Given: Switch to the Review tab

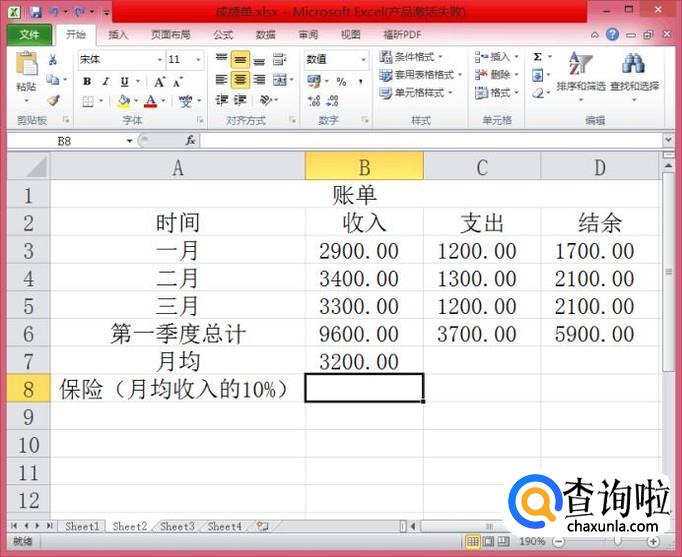Looking at the screenshot, I should (x=308, y=35).
